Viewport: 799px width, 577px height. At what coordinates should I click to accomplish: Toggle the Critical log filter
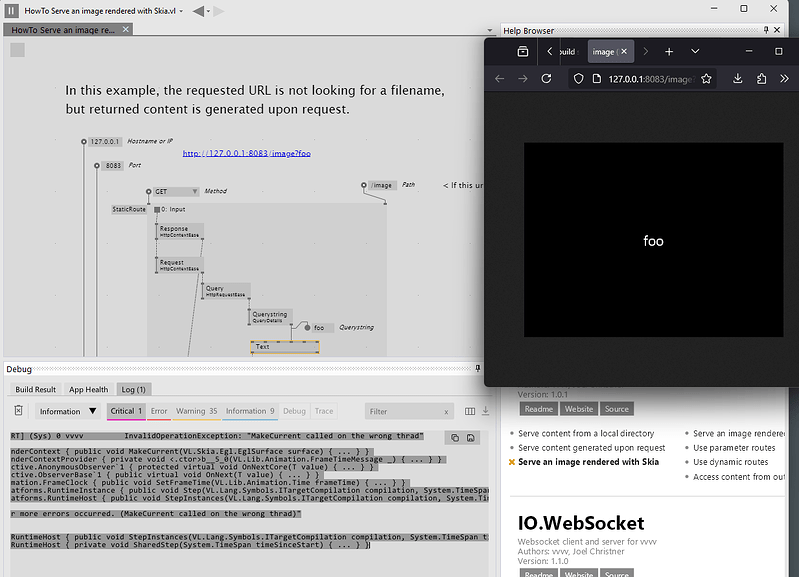click(x=127, y=411)
